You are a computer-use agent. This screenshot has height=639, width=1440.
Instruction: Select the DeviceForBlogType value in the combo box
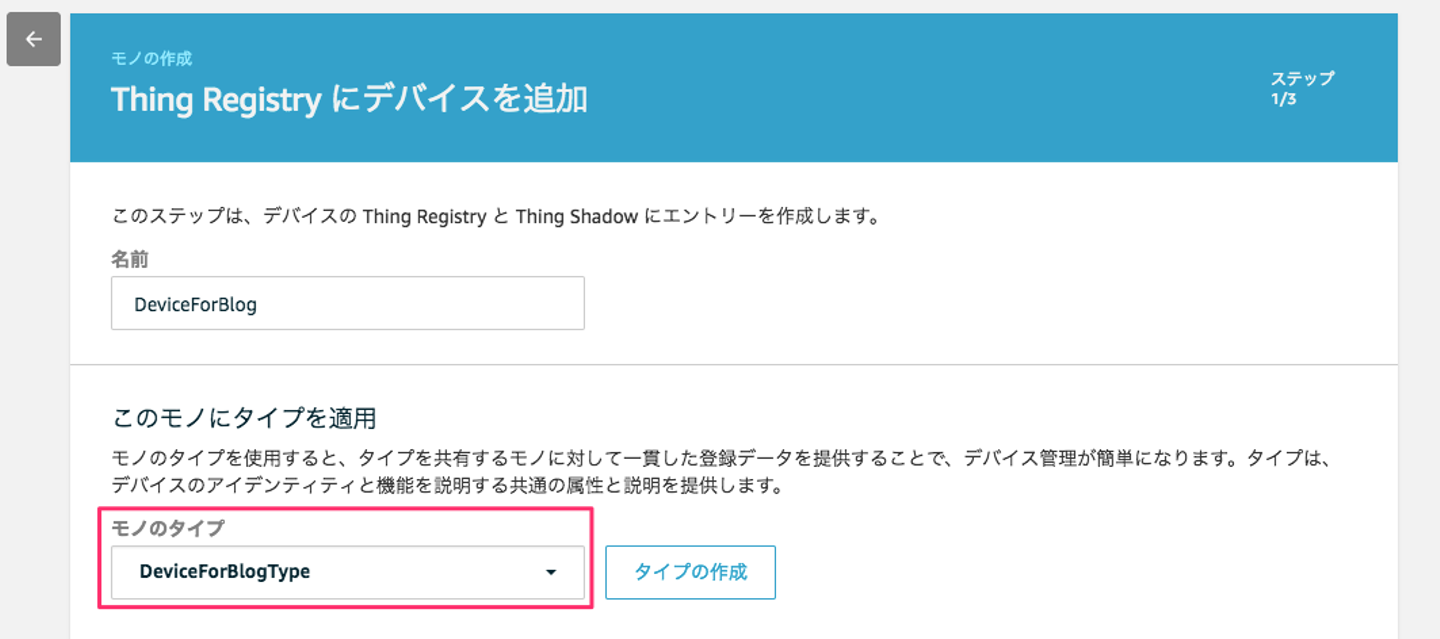point(225,573)
